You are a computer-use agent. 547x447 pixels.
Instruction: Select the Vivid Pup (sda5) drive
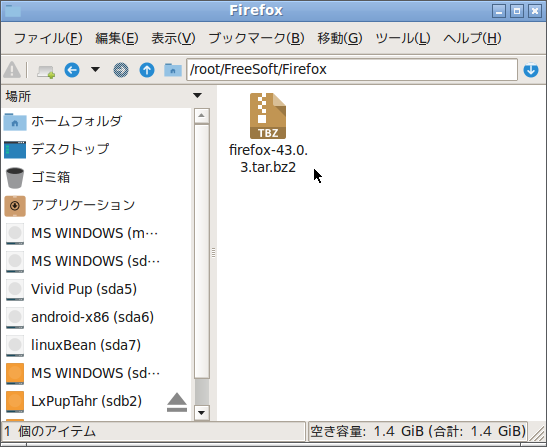tap(97, 289)
